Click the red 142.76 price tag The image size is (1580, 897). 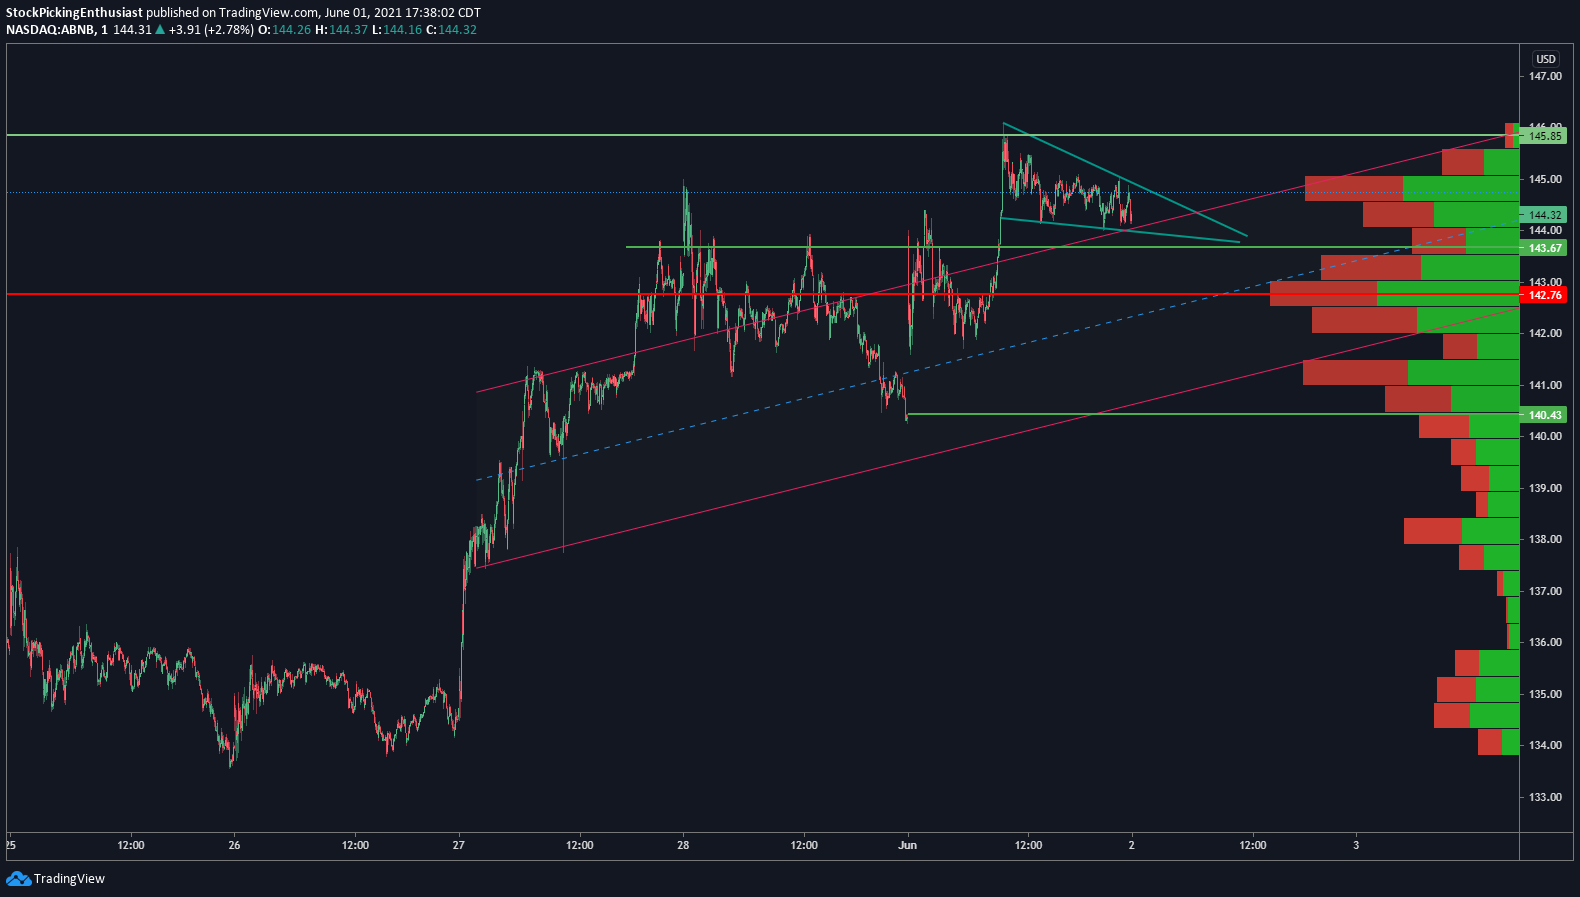1544,295
